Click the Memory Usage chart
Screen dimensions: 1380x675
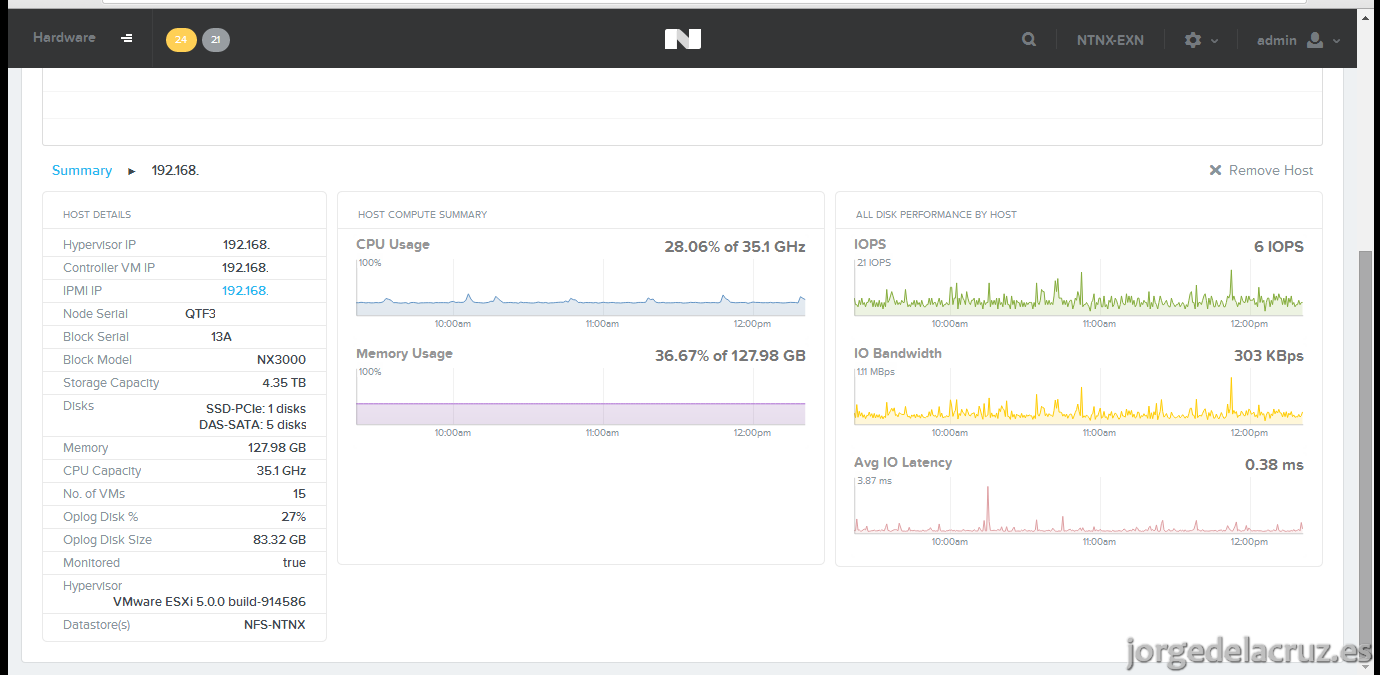580,397
